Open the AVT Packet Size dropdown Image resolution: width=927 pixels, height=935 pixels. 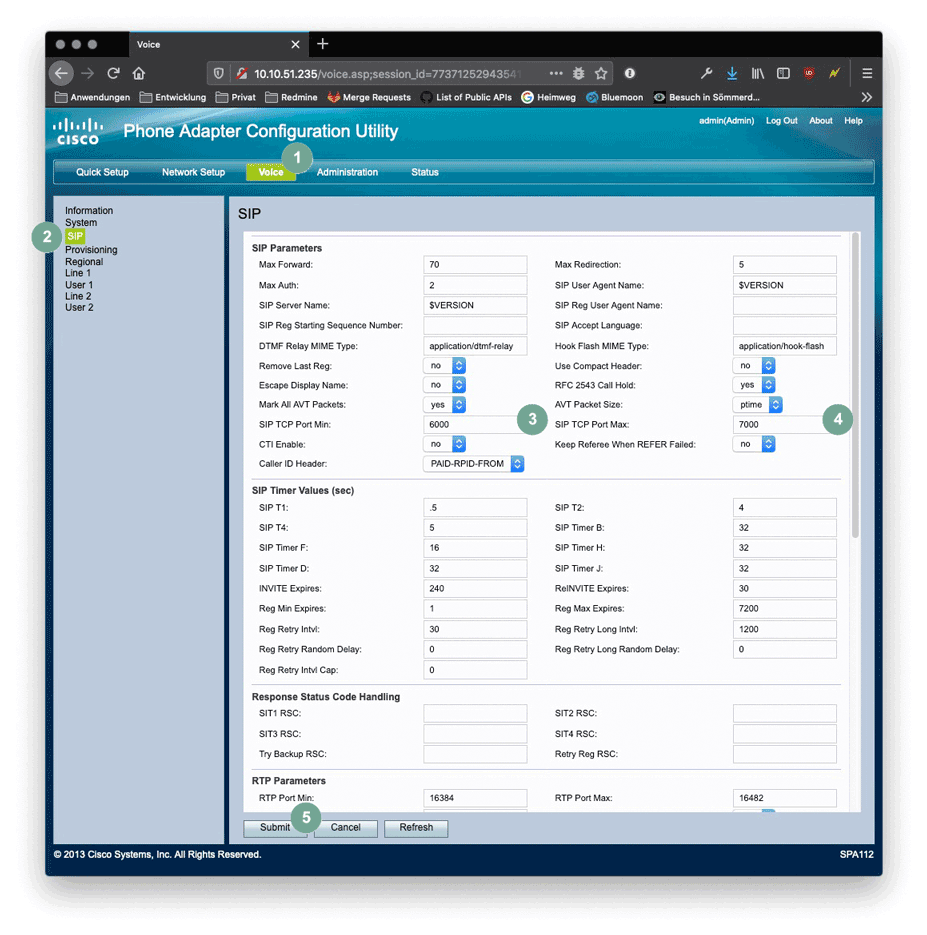pos(757,404)
